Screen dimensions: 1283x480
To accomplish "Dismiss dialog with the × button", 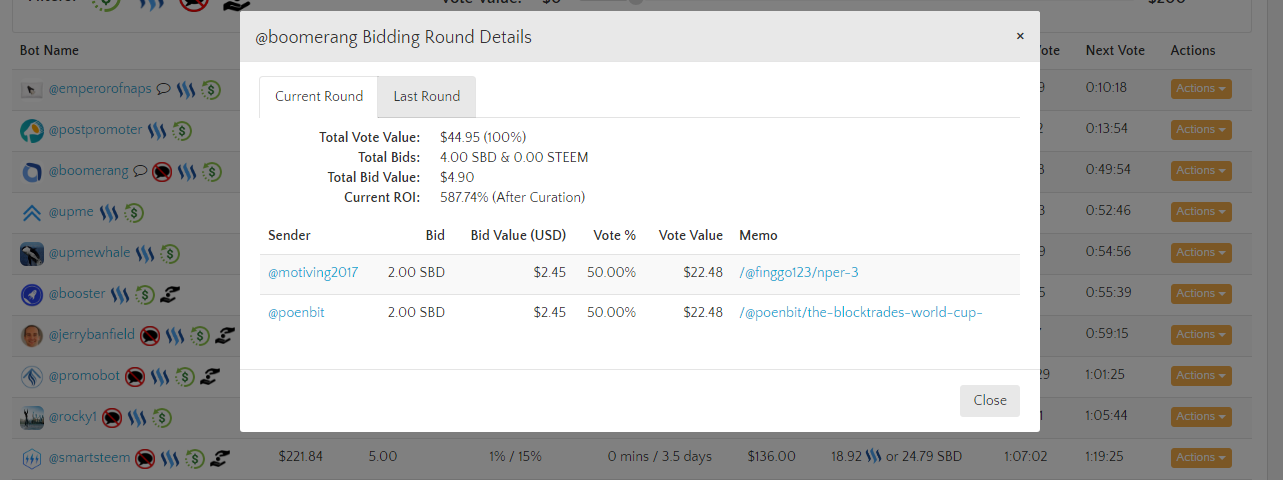I will click(1020, 36).
